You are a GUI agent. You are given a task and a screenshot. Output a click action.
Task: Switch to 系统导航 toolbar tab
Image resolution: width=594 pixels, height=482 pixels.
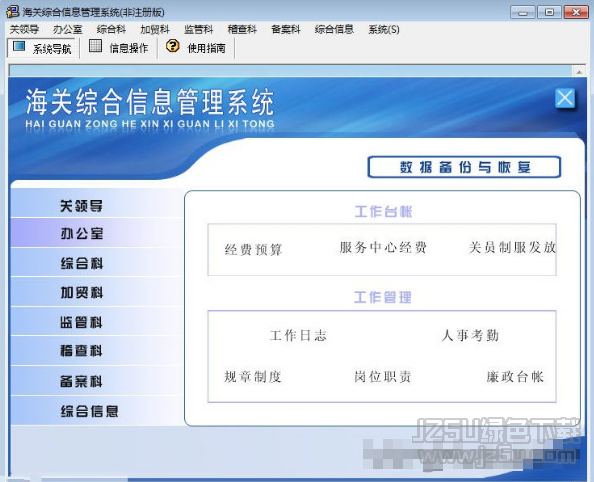coord(42,48)
